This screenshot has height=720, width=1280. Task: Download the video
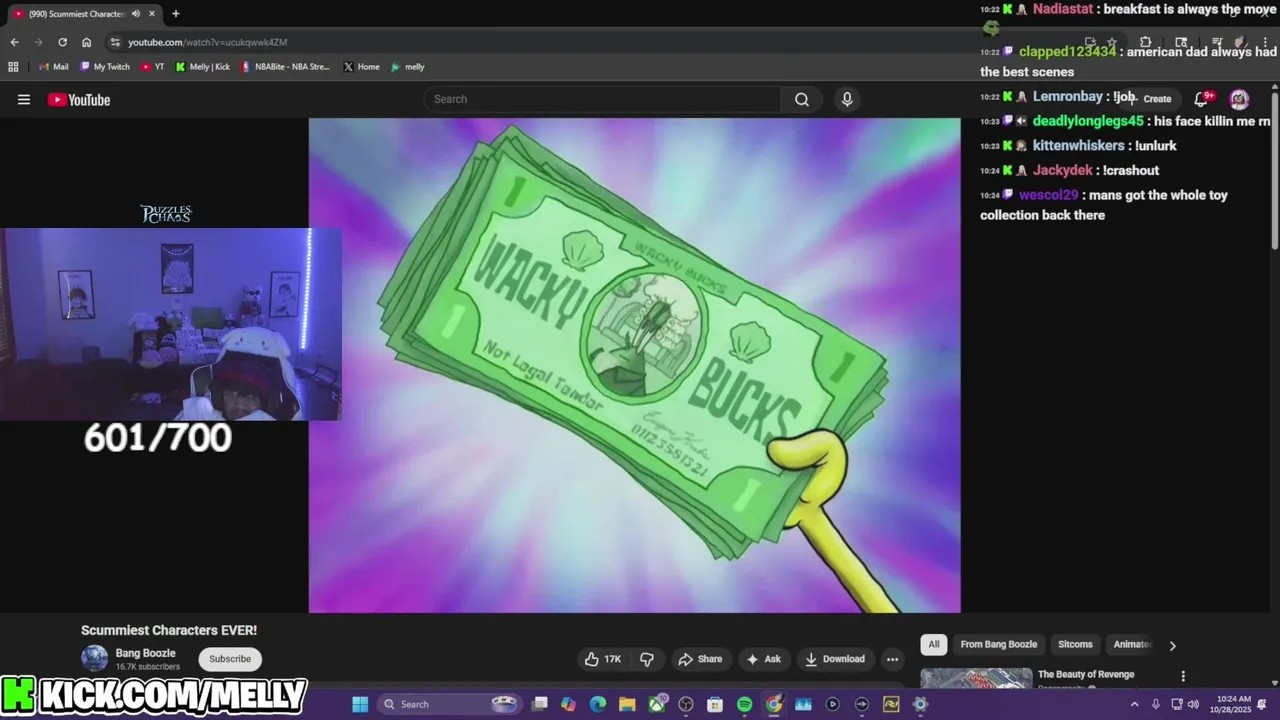pyautogui.click(x=834, y=659)
